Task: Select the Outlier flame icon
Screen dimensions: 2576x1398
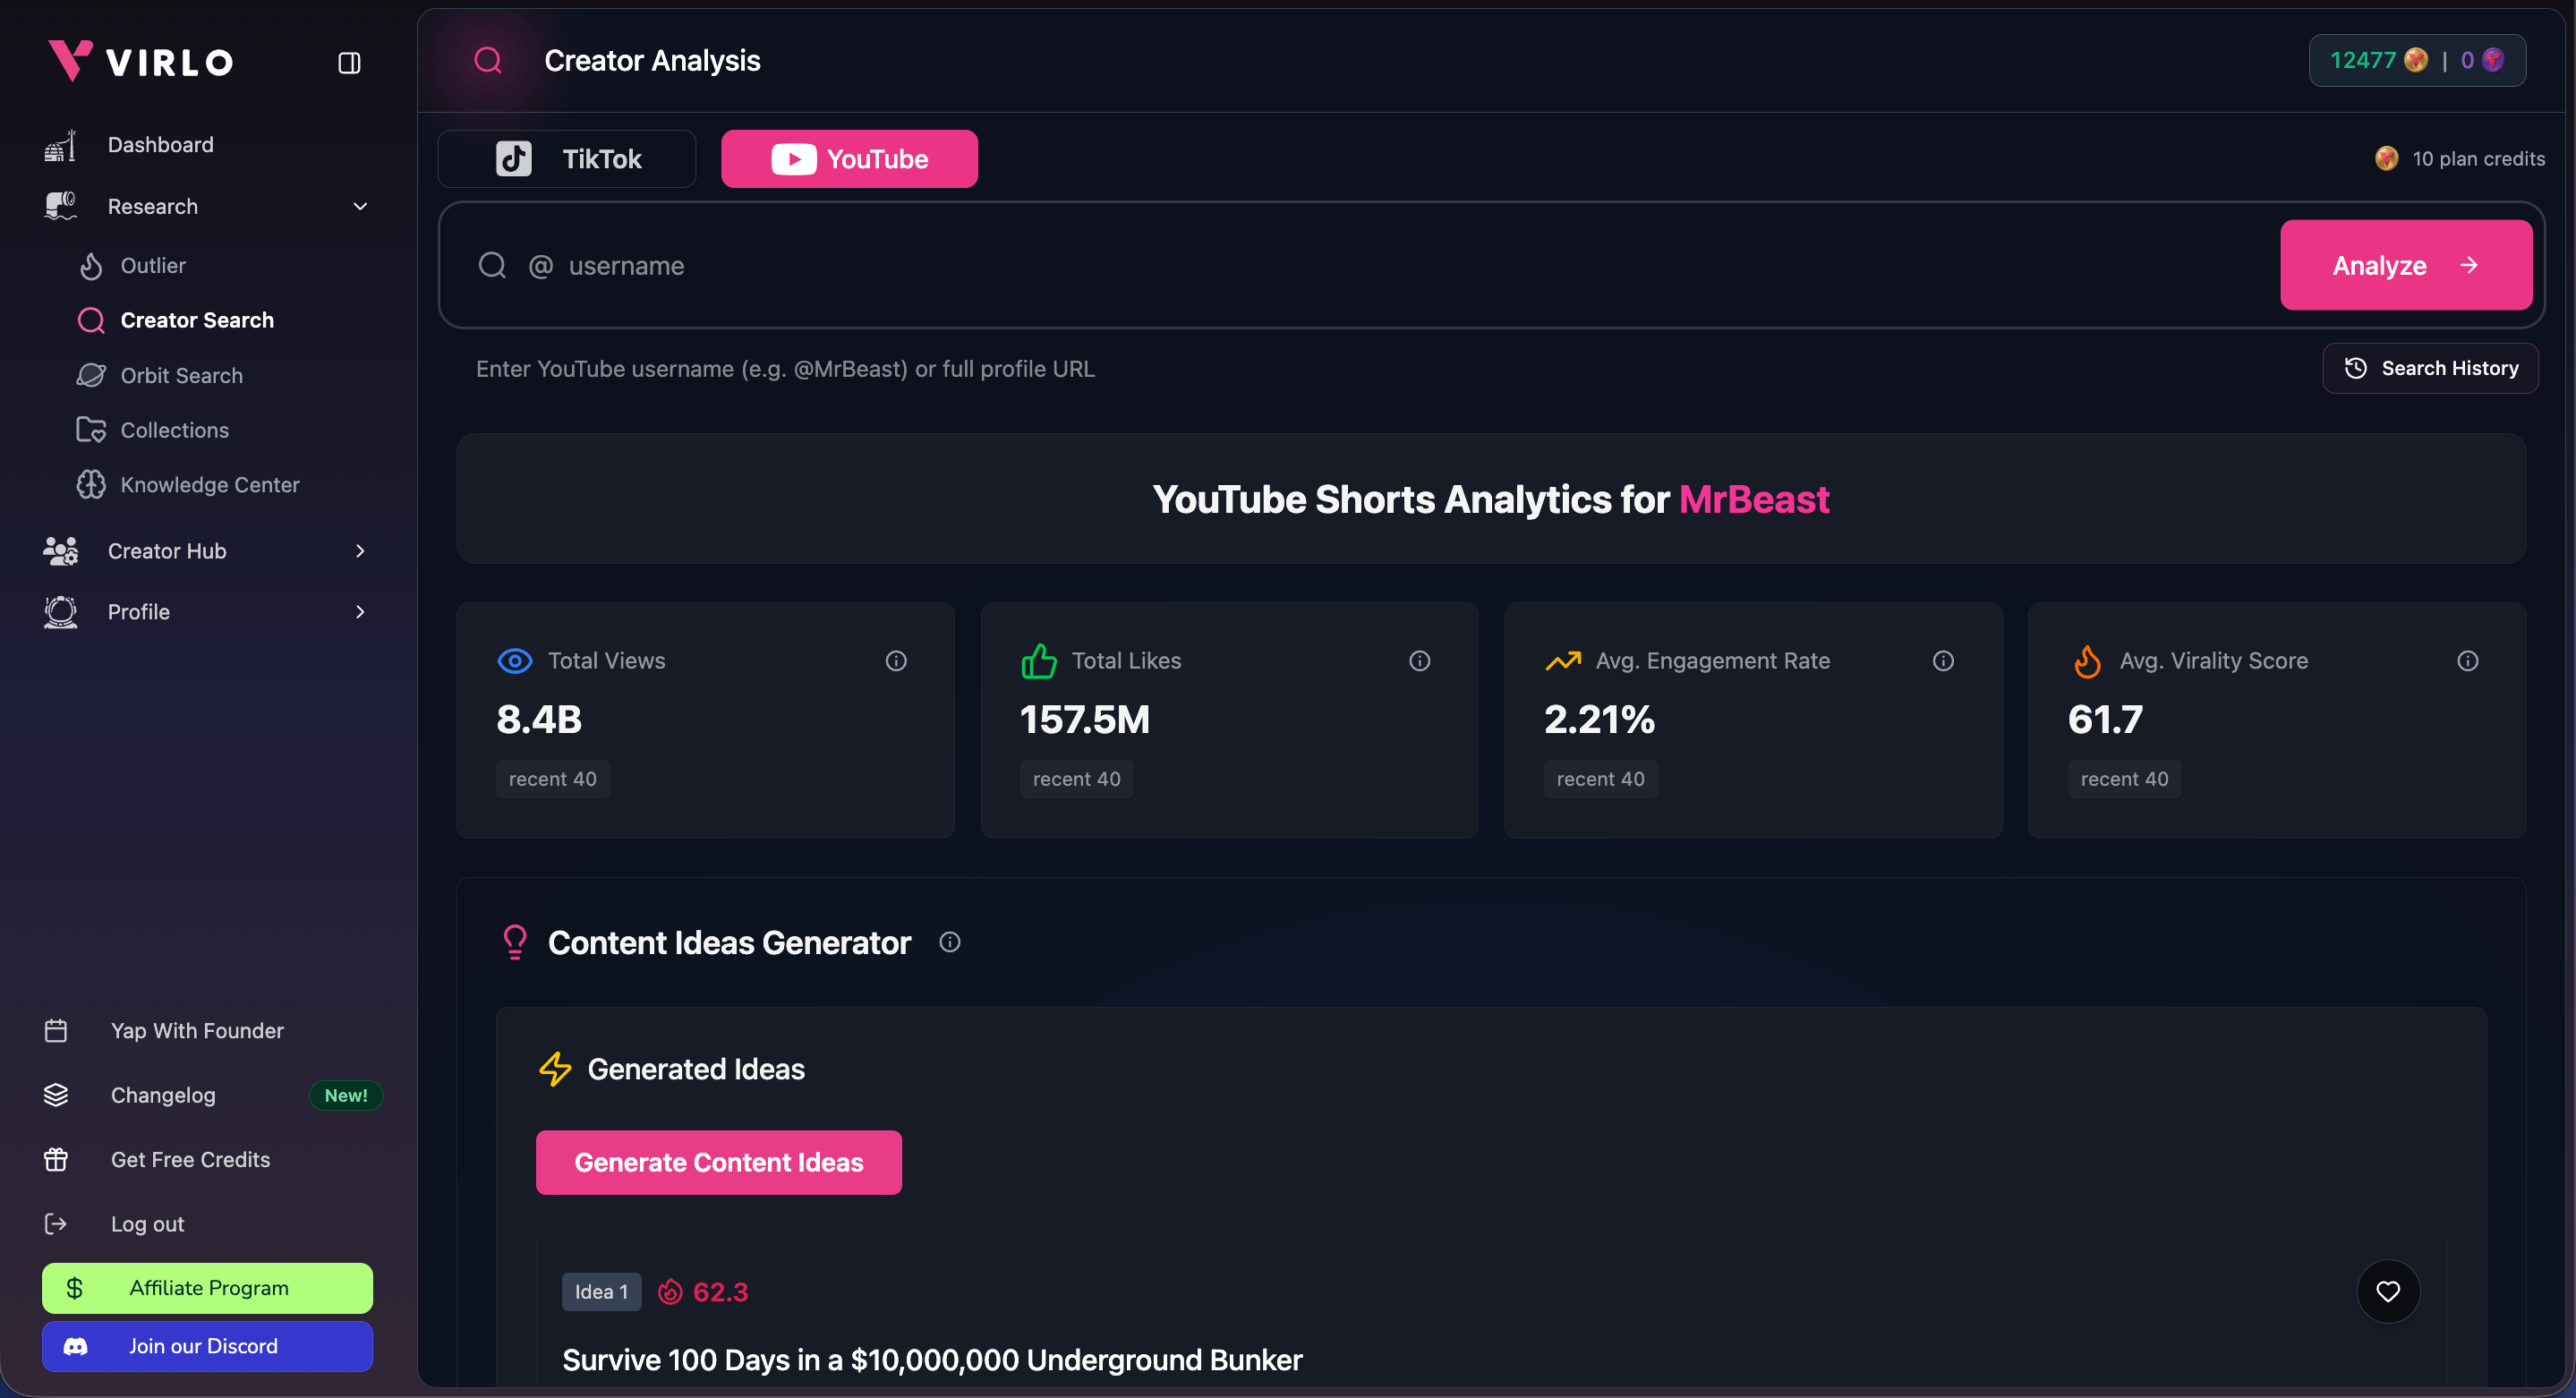Action: point(91,265)
